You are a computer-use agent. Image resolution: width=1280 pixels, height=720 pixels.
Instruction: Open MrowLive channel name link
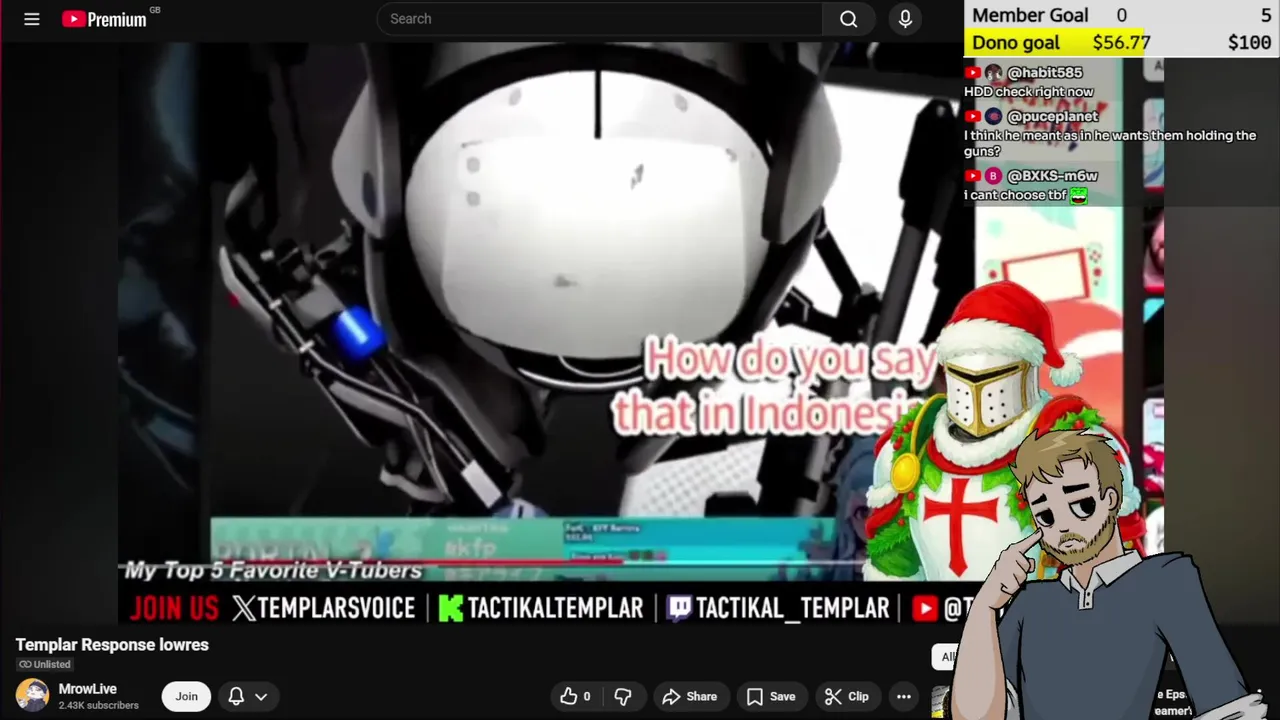tap(88, 689)
